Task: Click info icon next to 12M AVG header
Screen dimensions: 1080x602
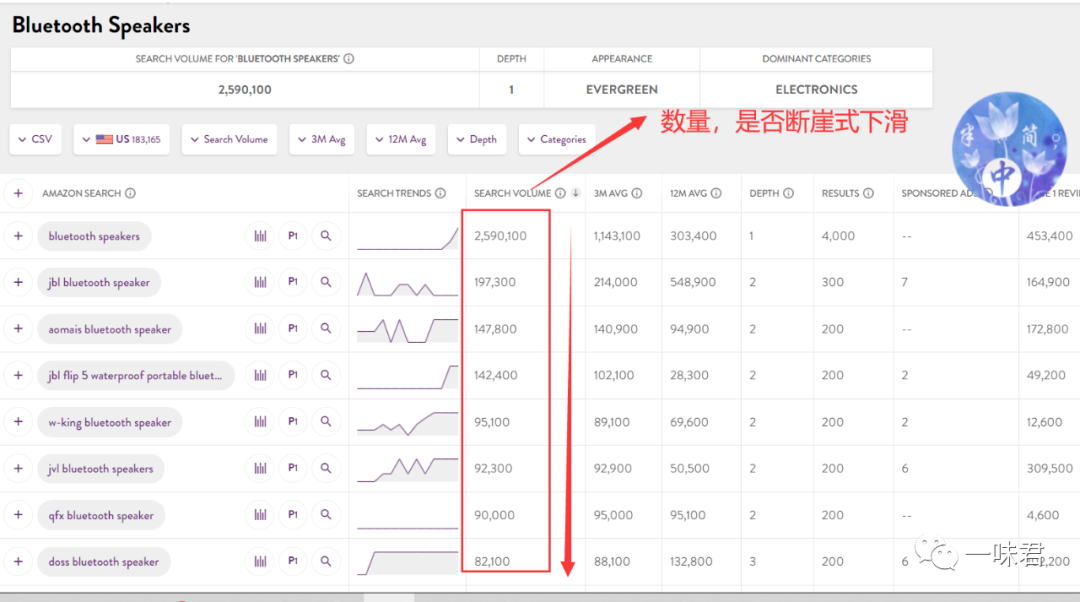Action: click(x=716, y=193)
